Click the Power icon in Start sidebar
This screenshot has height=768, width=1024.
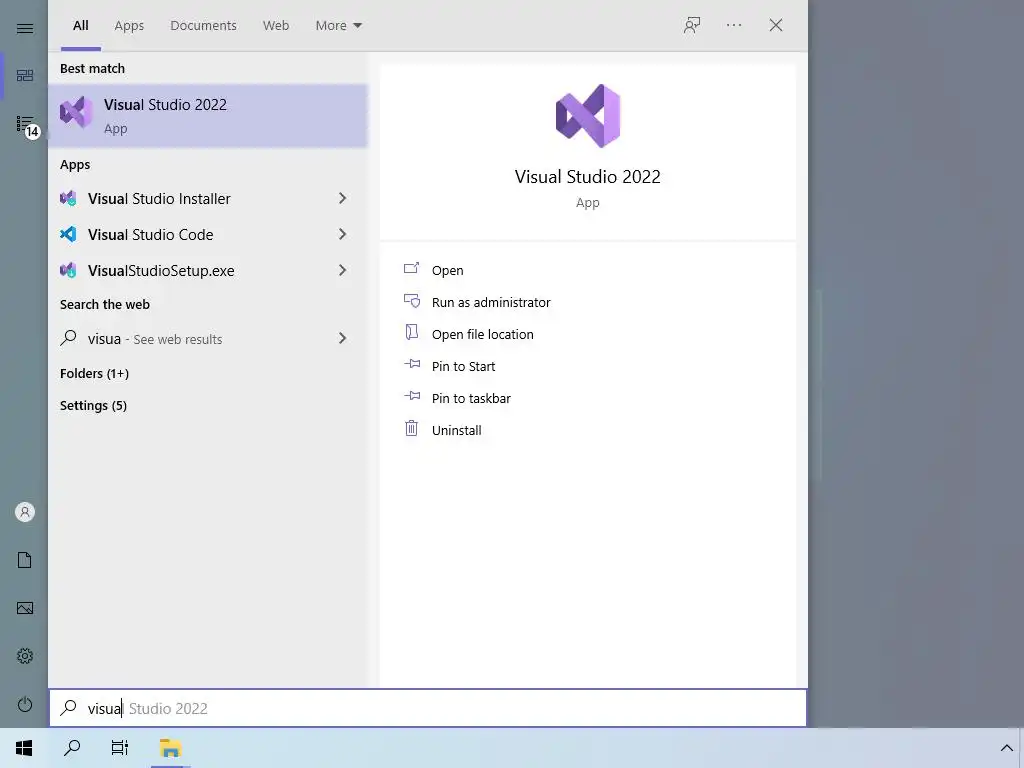coord(25,705)
